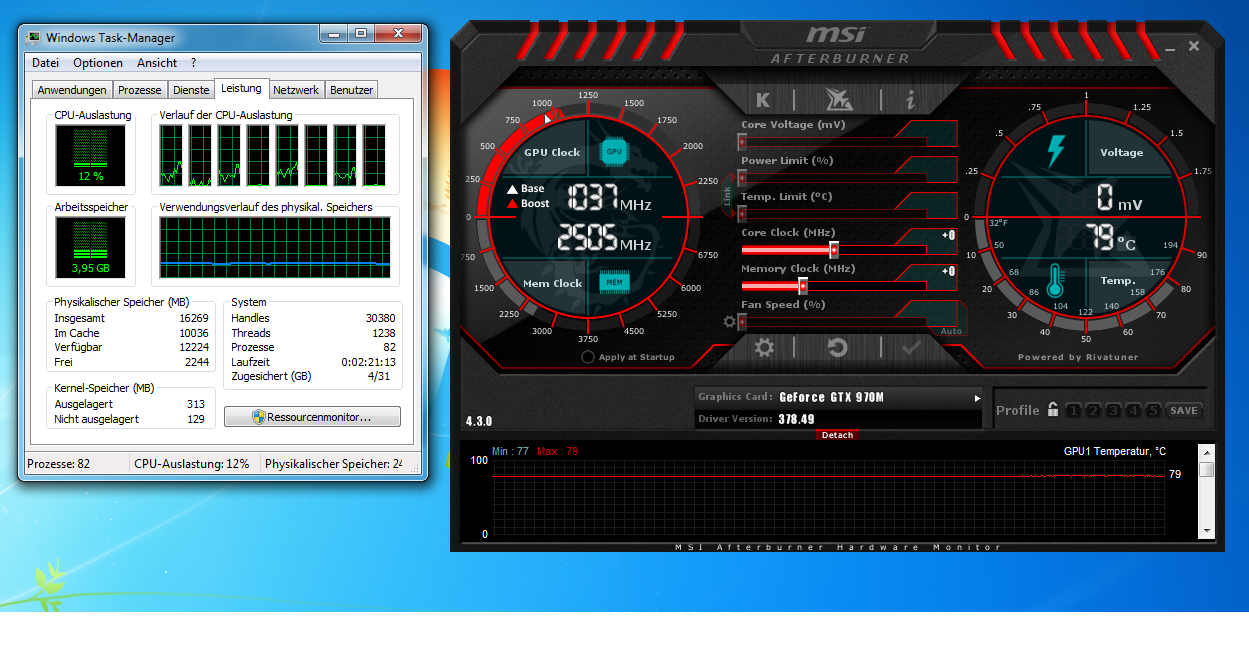Toggle the profile lock padlock icon
Screen dimensions: 1249x648
point(1052,410)
